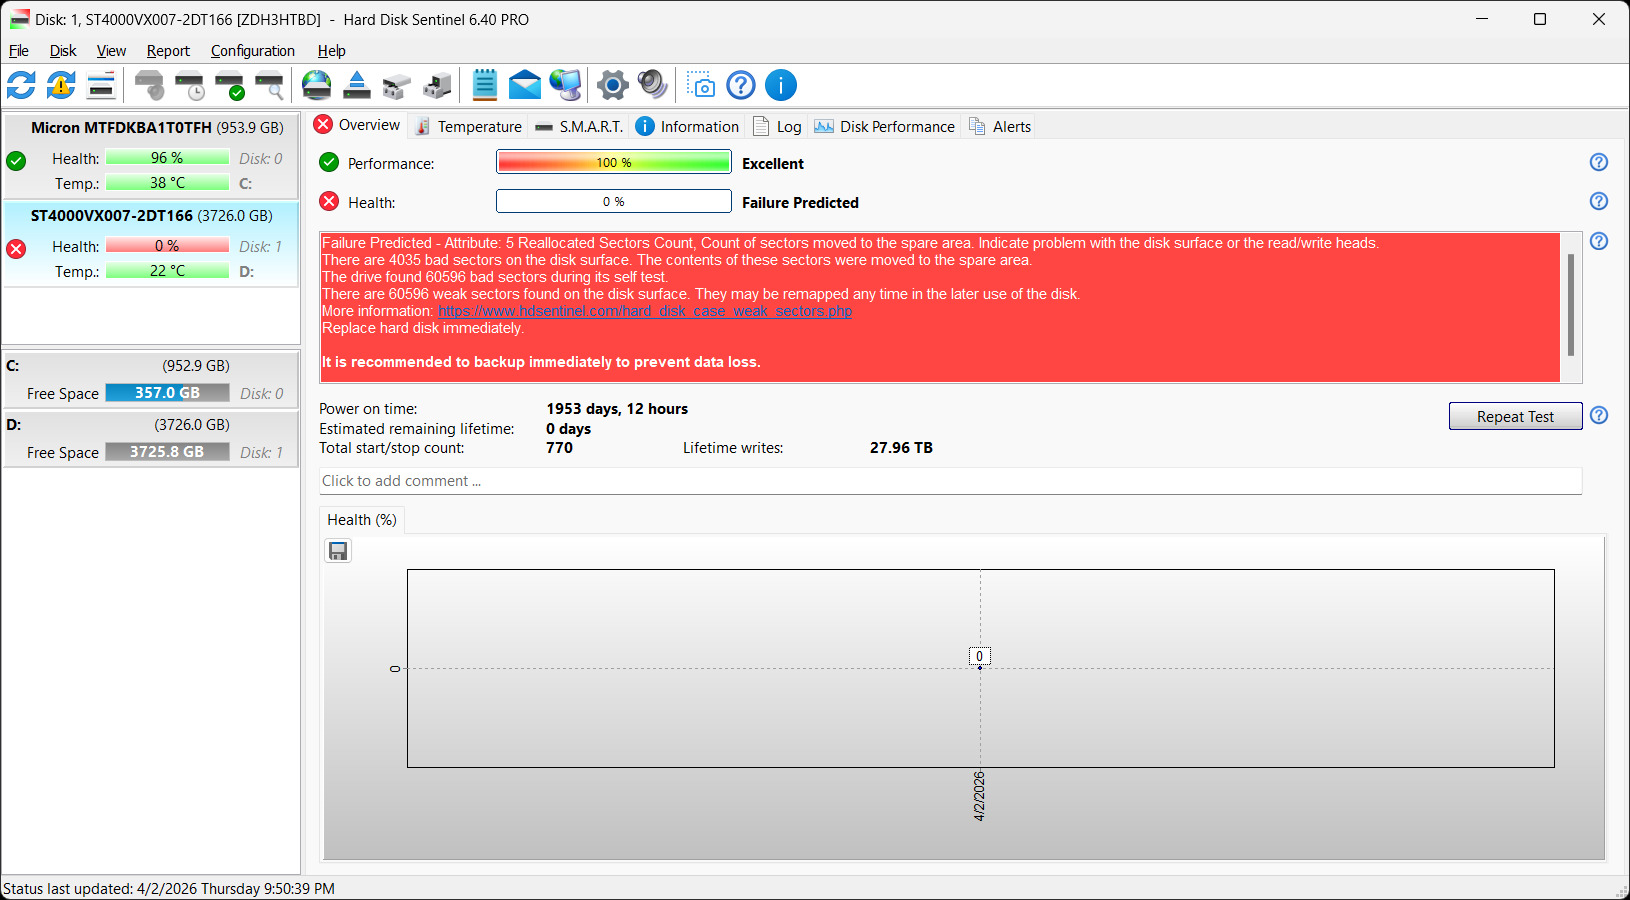Click the blue 'i' About toolbar icon

tap(781, 85)
